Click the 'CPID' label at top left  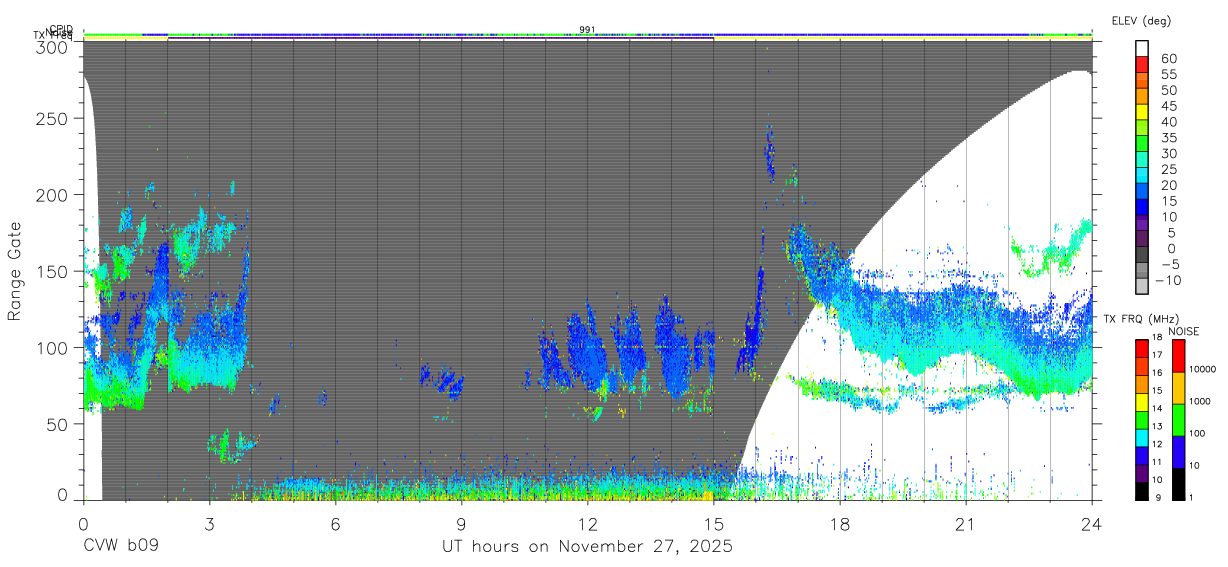(x=60, y=29)
